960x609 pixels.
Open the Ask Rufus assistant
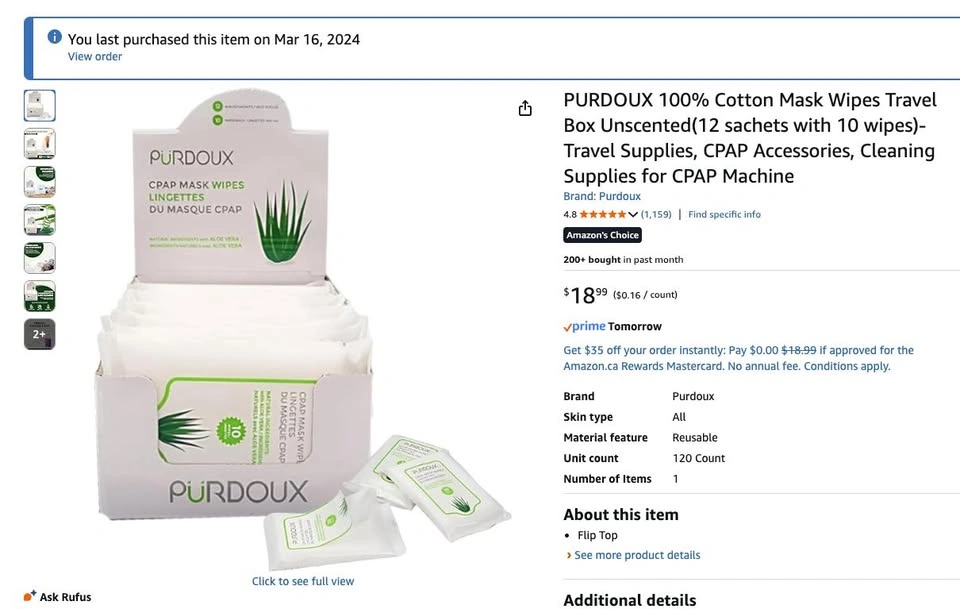pyautogui.click(x=58, y=596)
